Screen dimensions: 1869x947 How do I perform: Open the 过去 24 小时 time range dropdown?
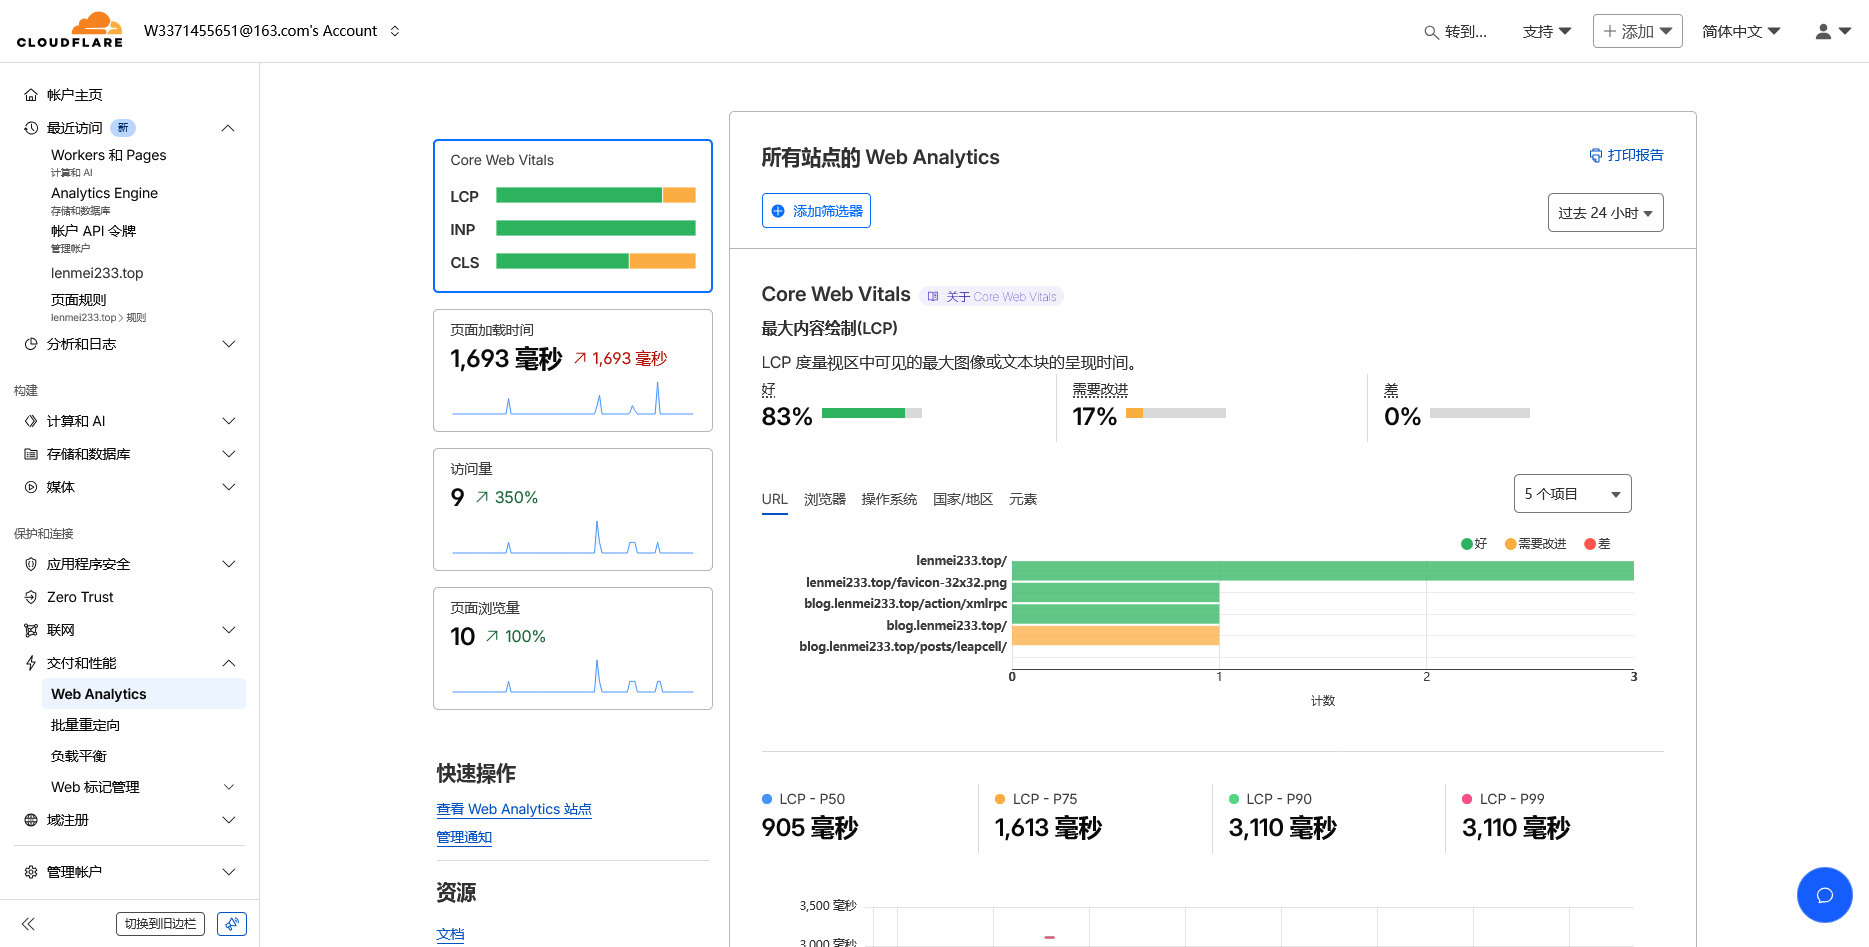(1605, 213)
